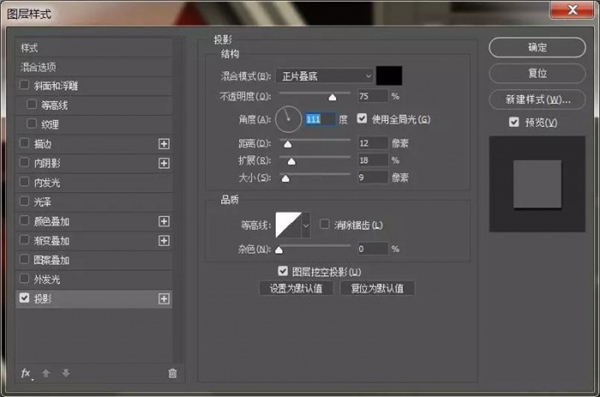The width and height of the screenshot is (600, 397).
Task: Click the plus icon beside 渐变叠加
Action: [x=164, y=241]
